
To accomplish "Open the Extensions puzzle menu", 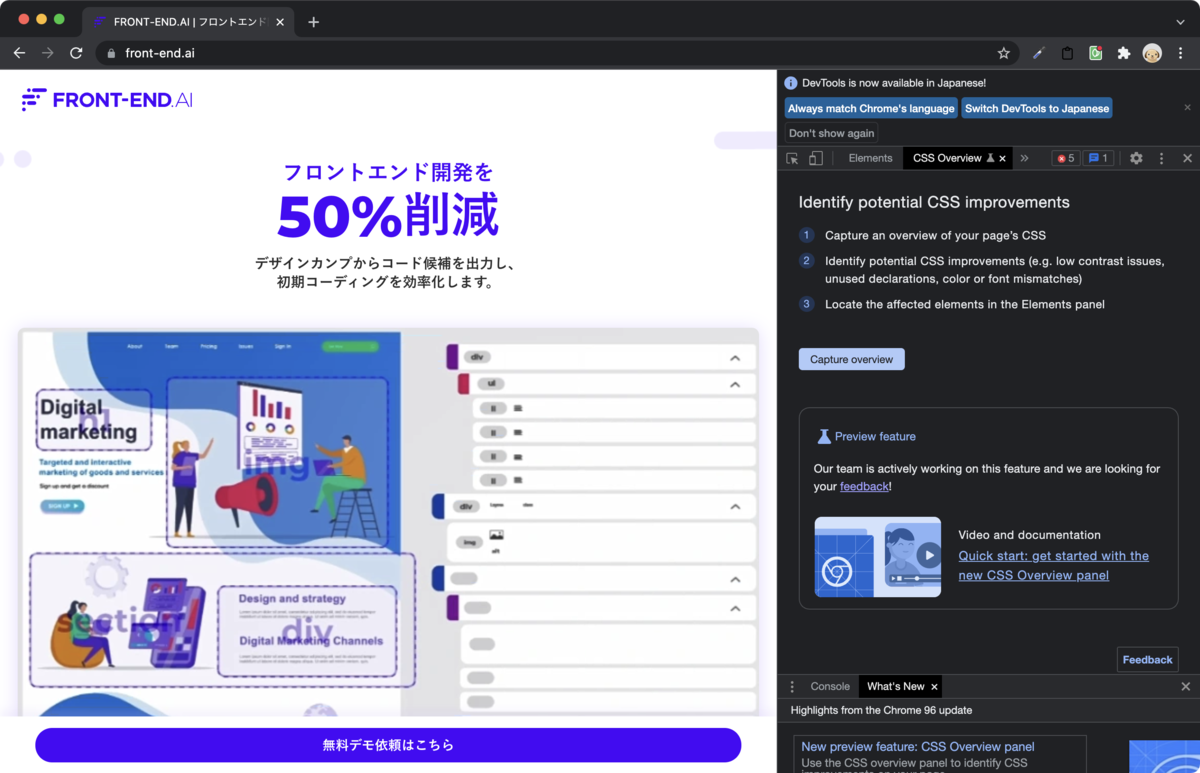I will coord(1124,53).
